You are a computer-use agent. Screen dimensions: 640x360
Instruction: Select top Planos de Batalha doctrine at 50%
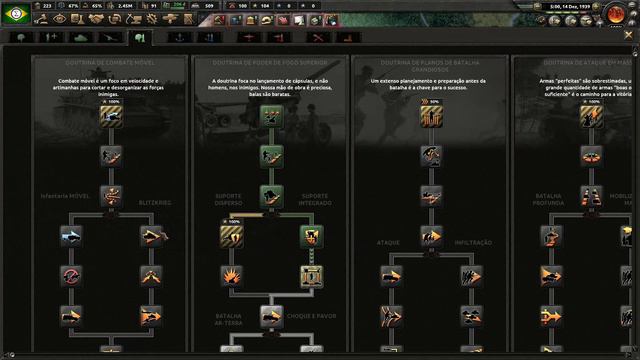pyautogui.click(x=431, y=116)
